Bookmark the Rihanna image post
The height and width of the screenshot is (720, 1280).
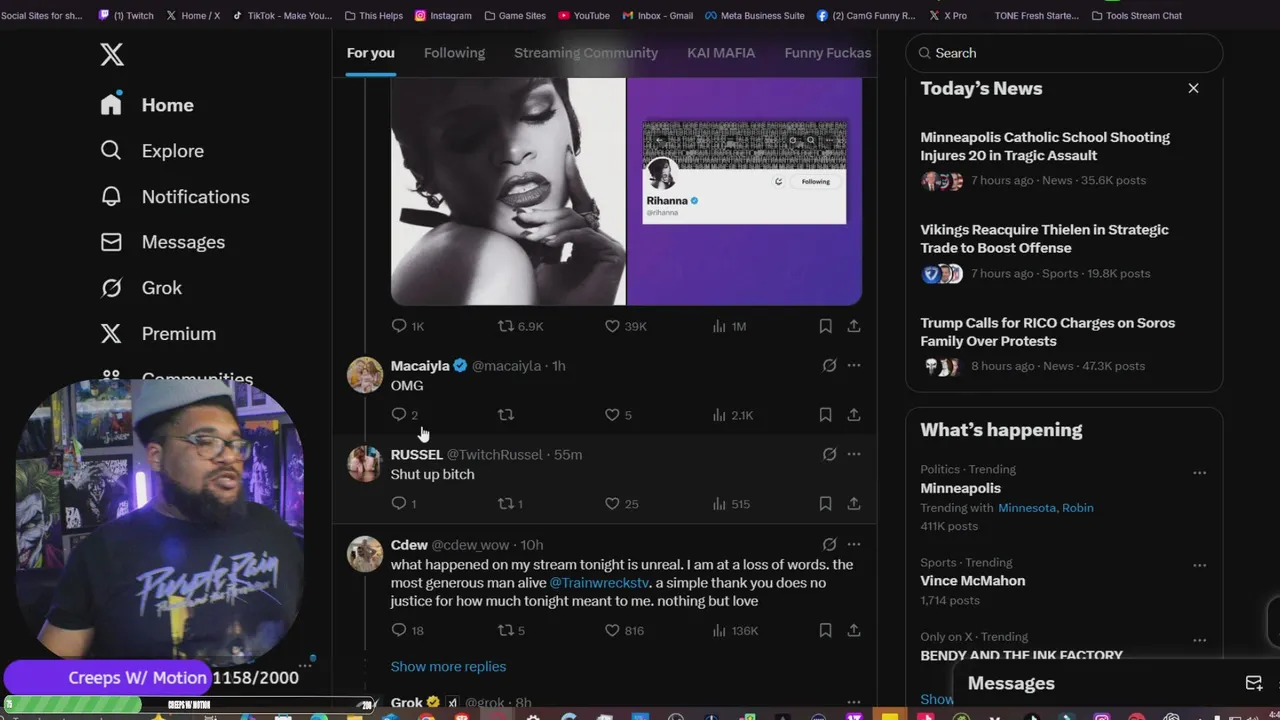pos(825,326)
